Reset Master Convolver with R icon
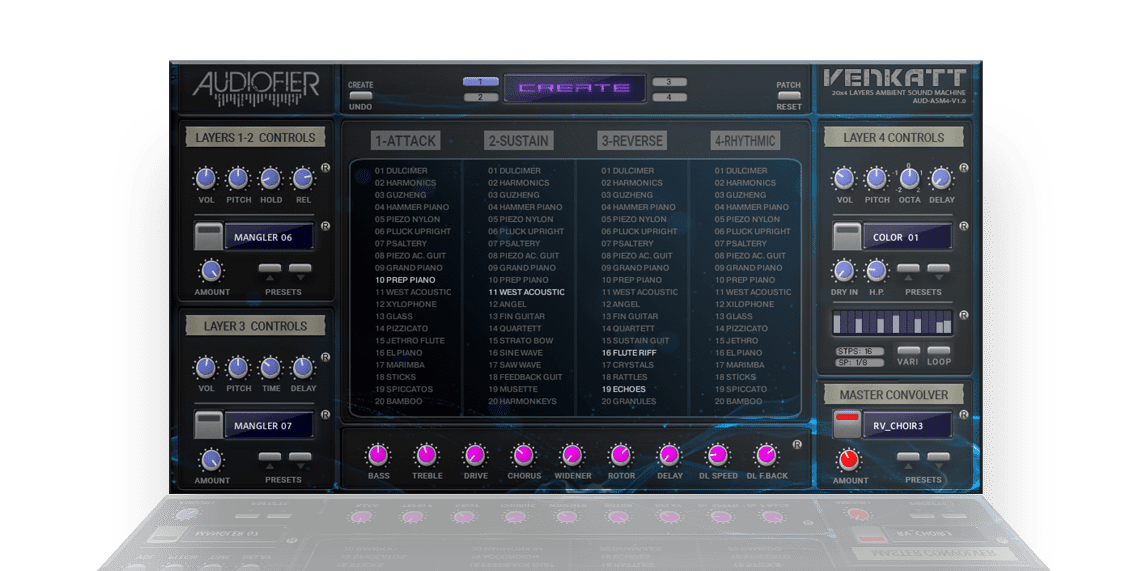The width and height of the screenshot is (1127, 571). (x=963, y=415)
